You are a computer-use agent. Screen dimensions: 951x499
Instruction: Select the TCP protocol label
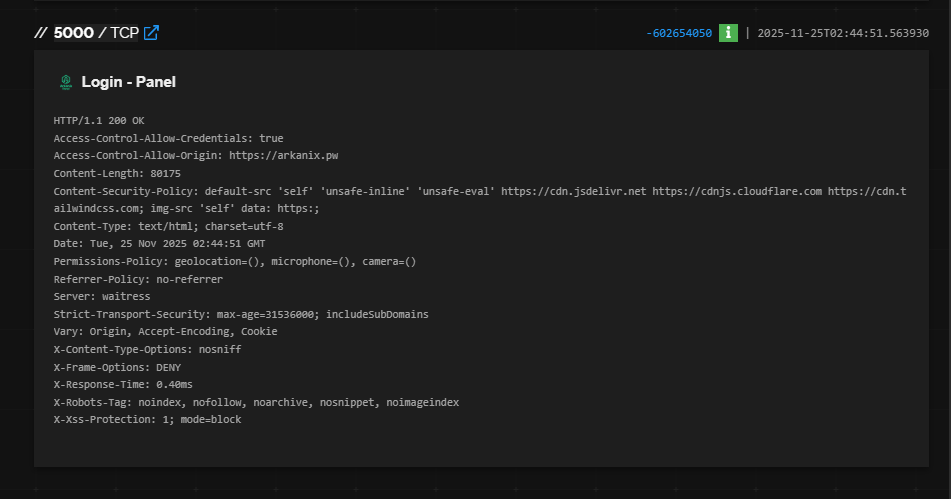tap(124, 33)
